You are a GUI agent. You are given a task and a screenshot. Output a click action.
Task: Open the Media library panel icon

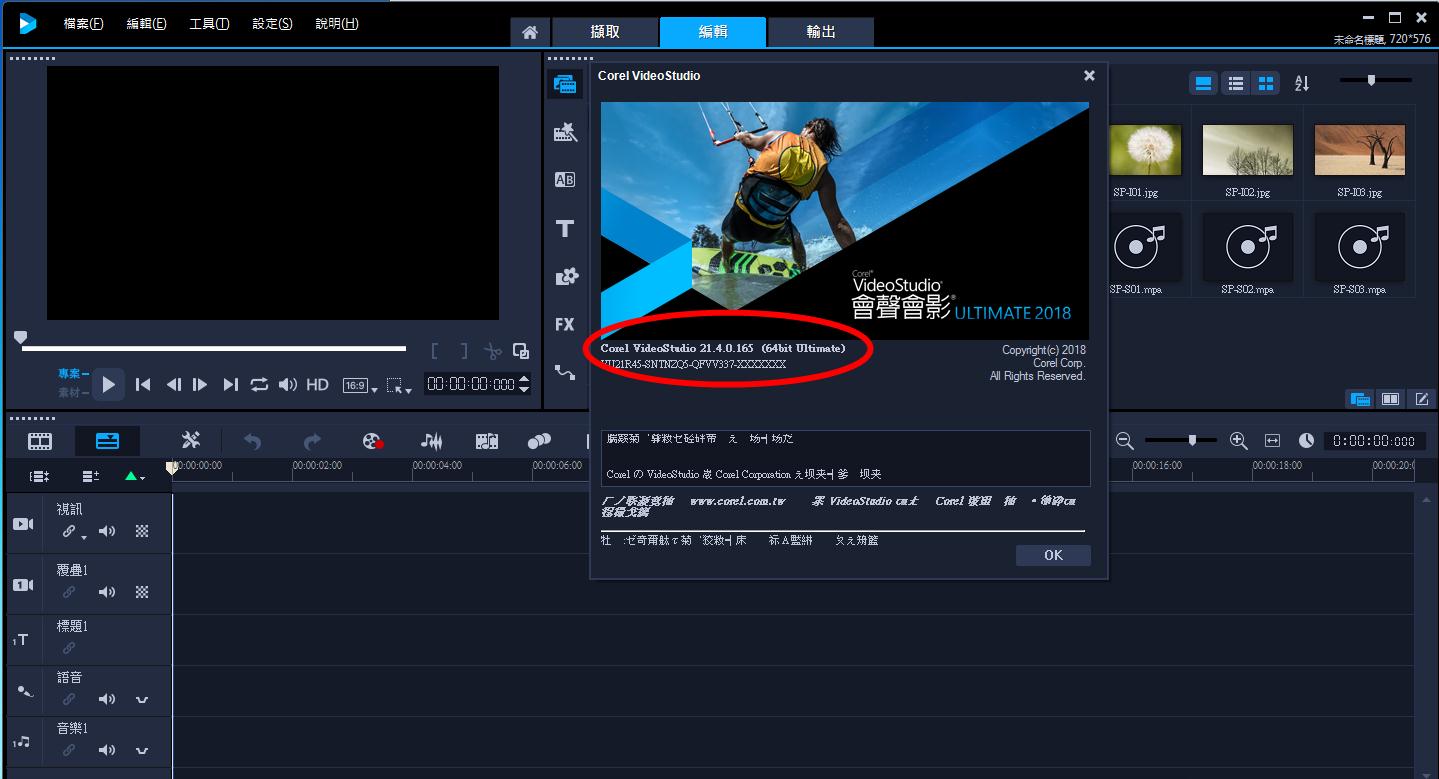point(565,84)
